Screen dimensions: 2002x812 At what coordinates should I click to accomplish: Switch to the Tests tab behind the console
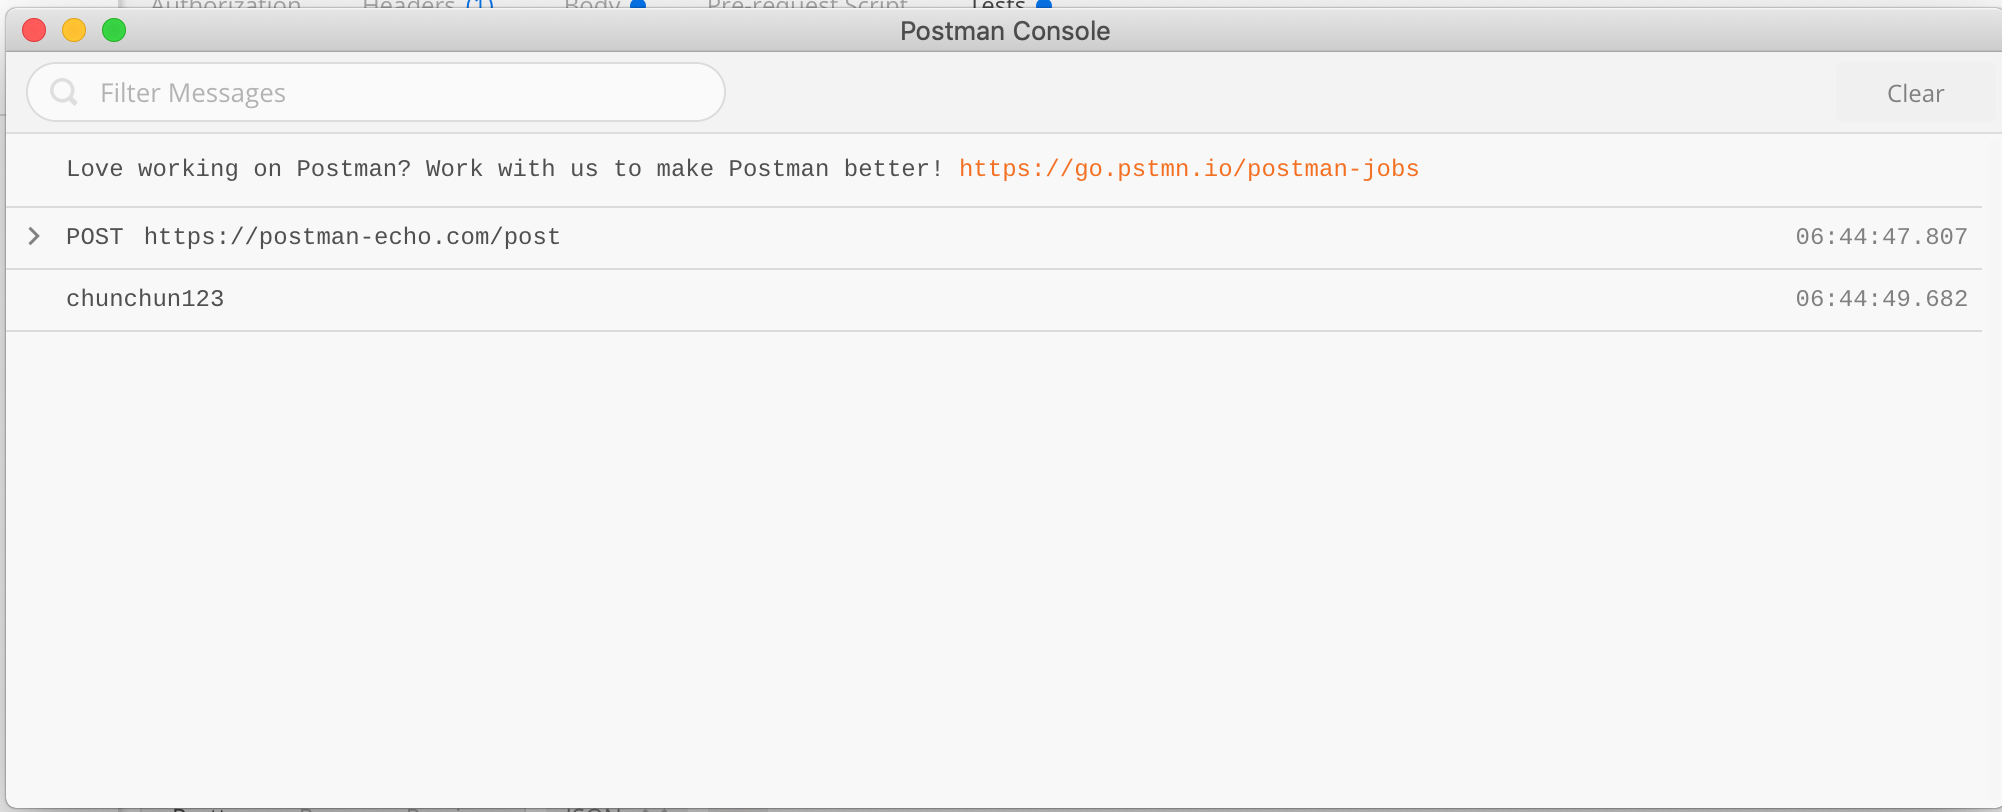[998, 4]
